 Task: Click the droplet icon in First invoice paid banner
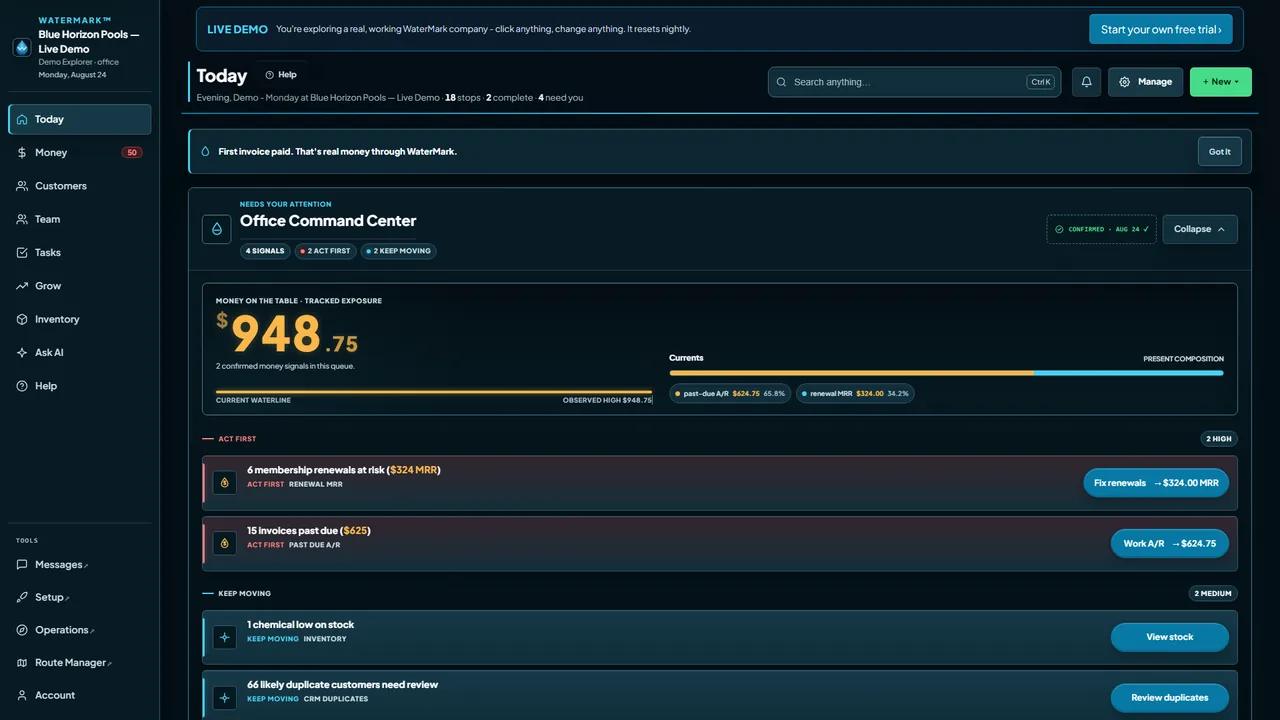click(x=206, y=152)
